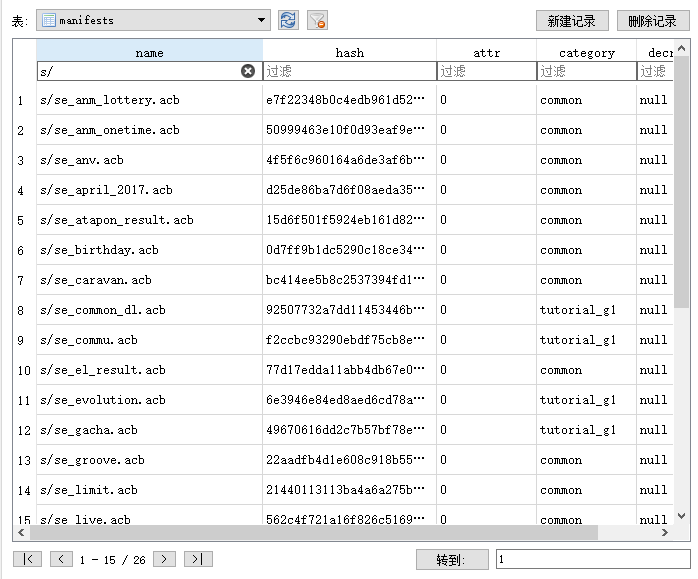Go to the first page of records
Viewport: 698px width, 579px height.
[27, 559]
